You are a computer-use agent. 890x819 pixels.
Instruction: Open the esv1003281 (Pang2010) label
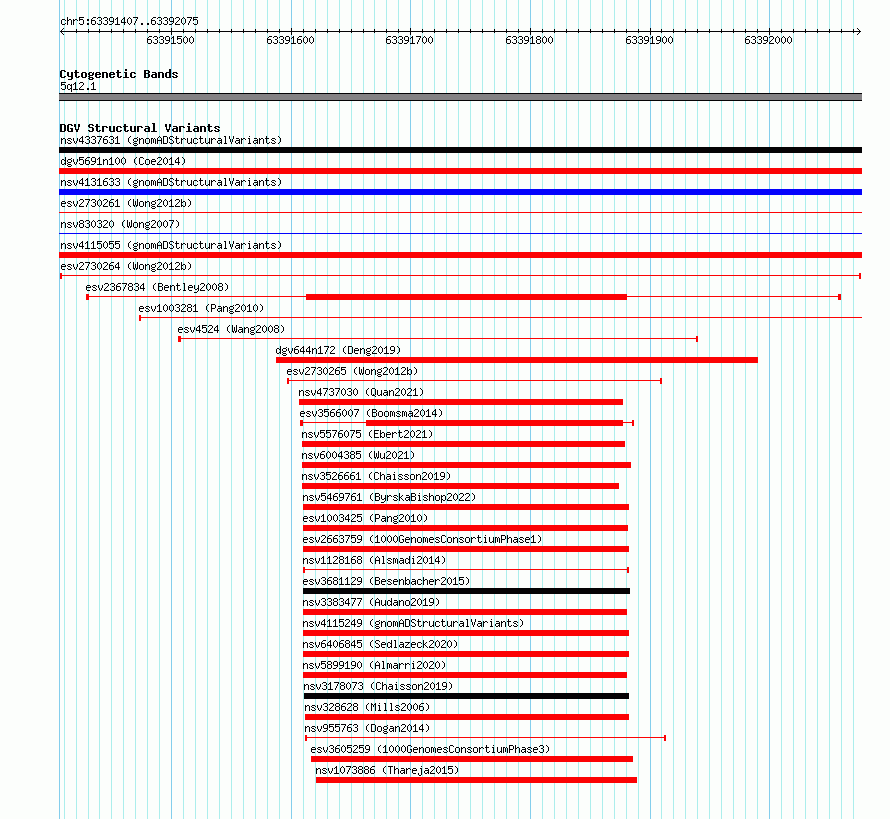click(201, 308)
